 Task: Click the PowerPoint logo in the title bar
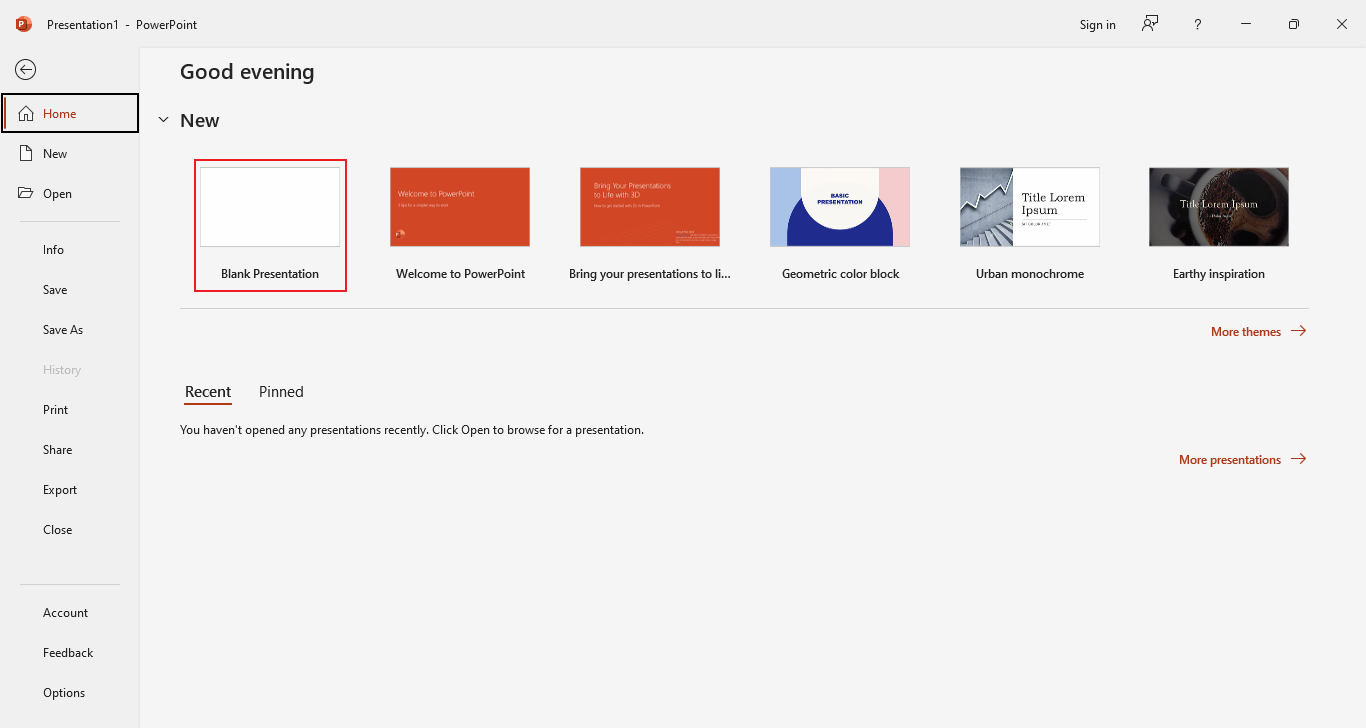[22, 23]
